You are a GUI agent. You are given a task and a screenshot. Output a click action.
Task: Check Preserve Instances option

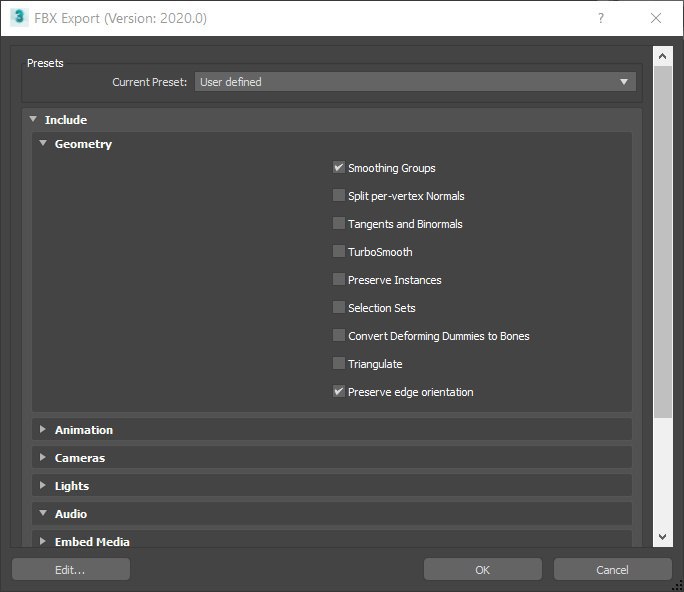pos(339,279)
